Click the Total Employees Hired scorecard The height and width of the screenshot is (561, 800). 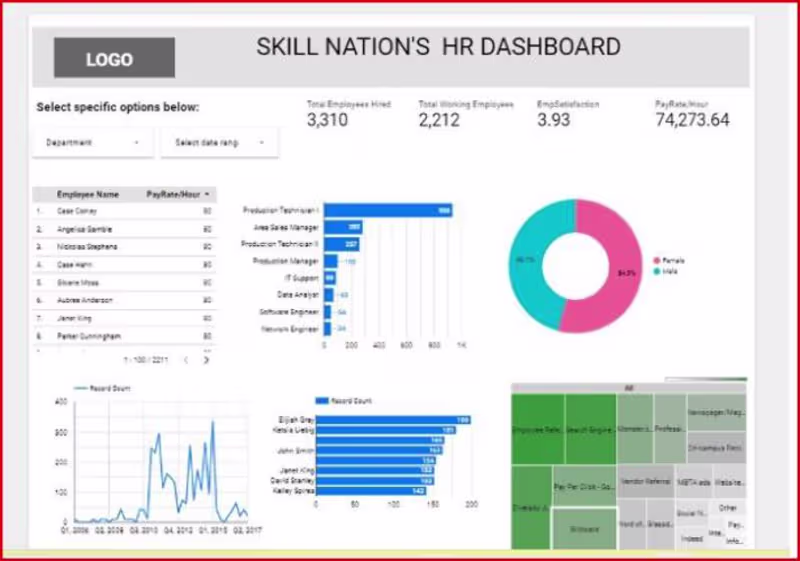click(349, 114)
